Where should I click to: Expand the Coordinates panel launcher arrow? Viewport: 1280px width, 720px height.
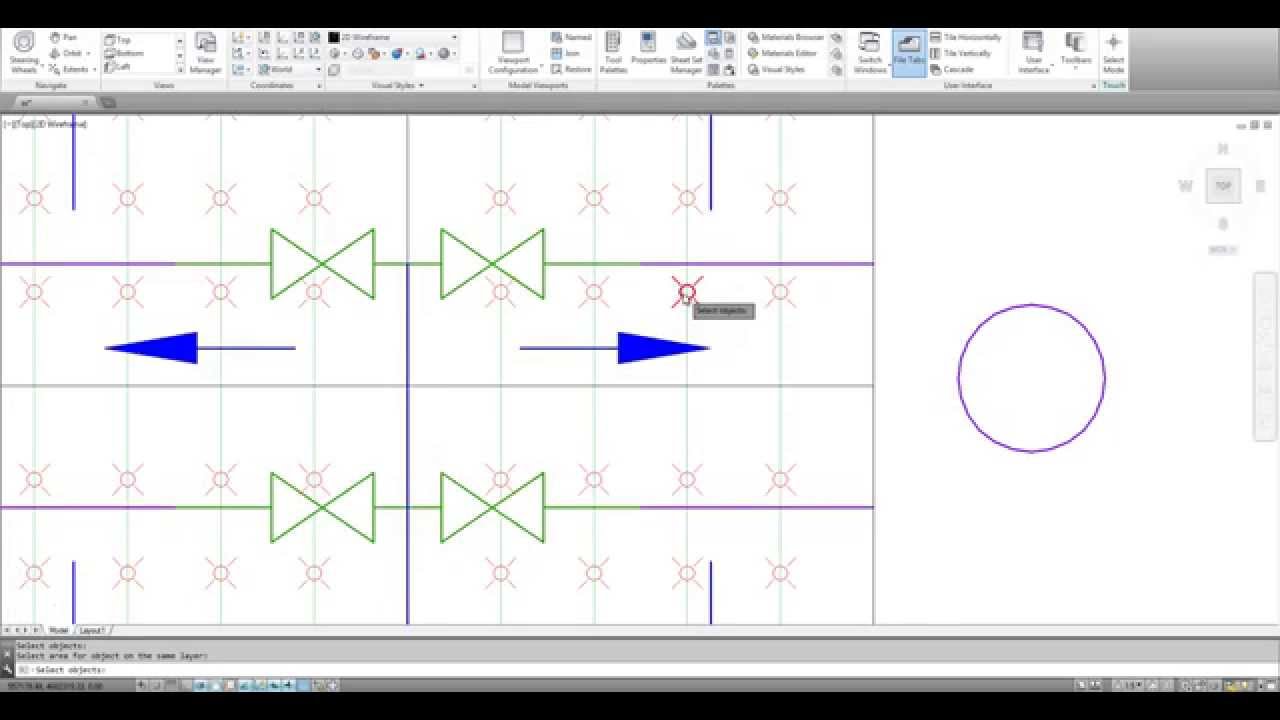(x=320, y=86)
